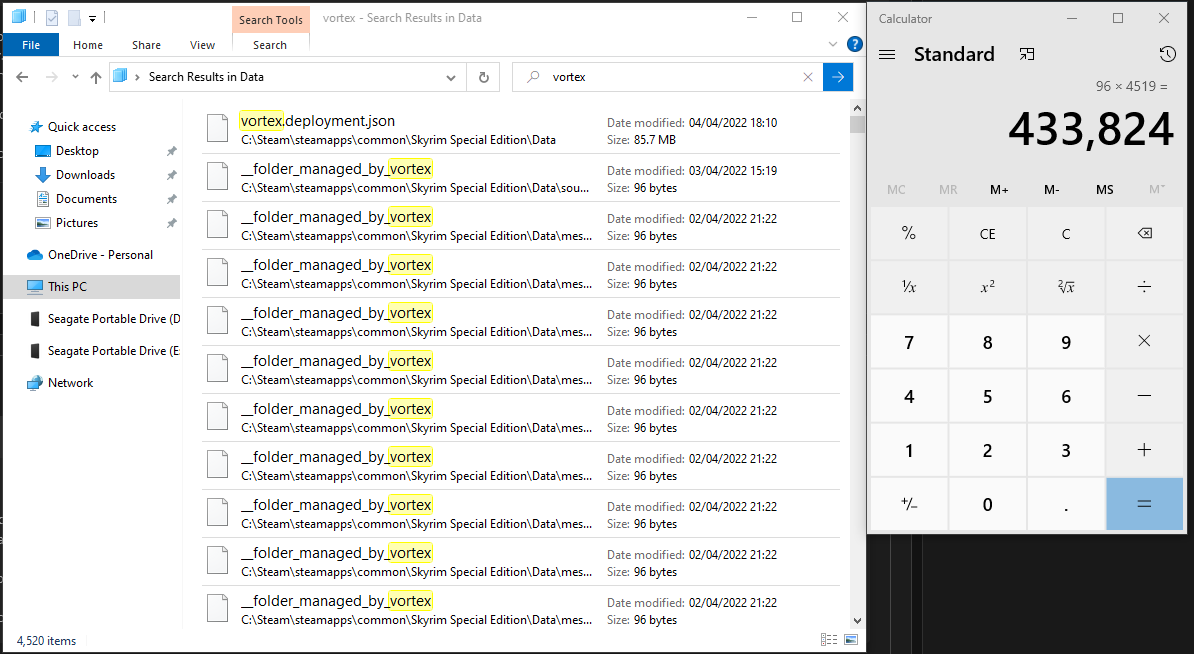Viewport: 1194px width, 654px height.
Task: Refresh the search results
Action: [x=484, y=77]
